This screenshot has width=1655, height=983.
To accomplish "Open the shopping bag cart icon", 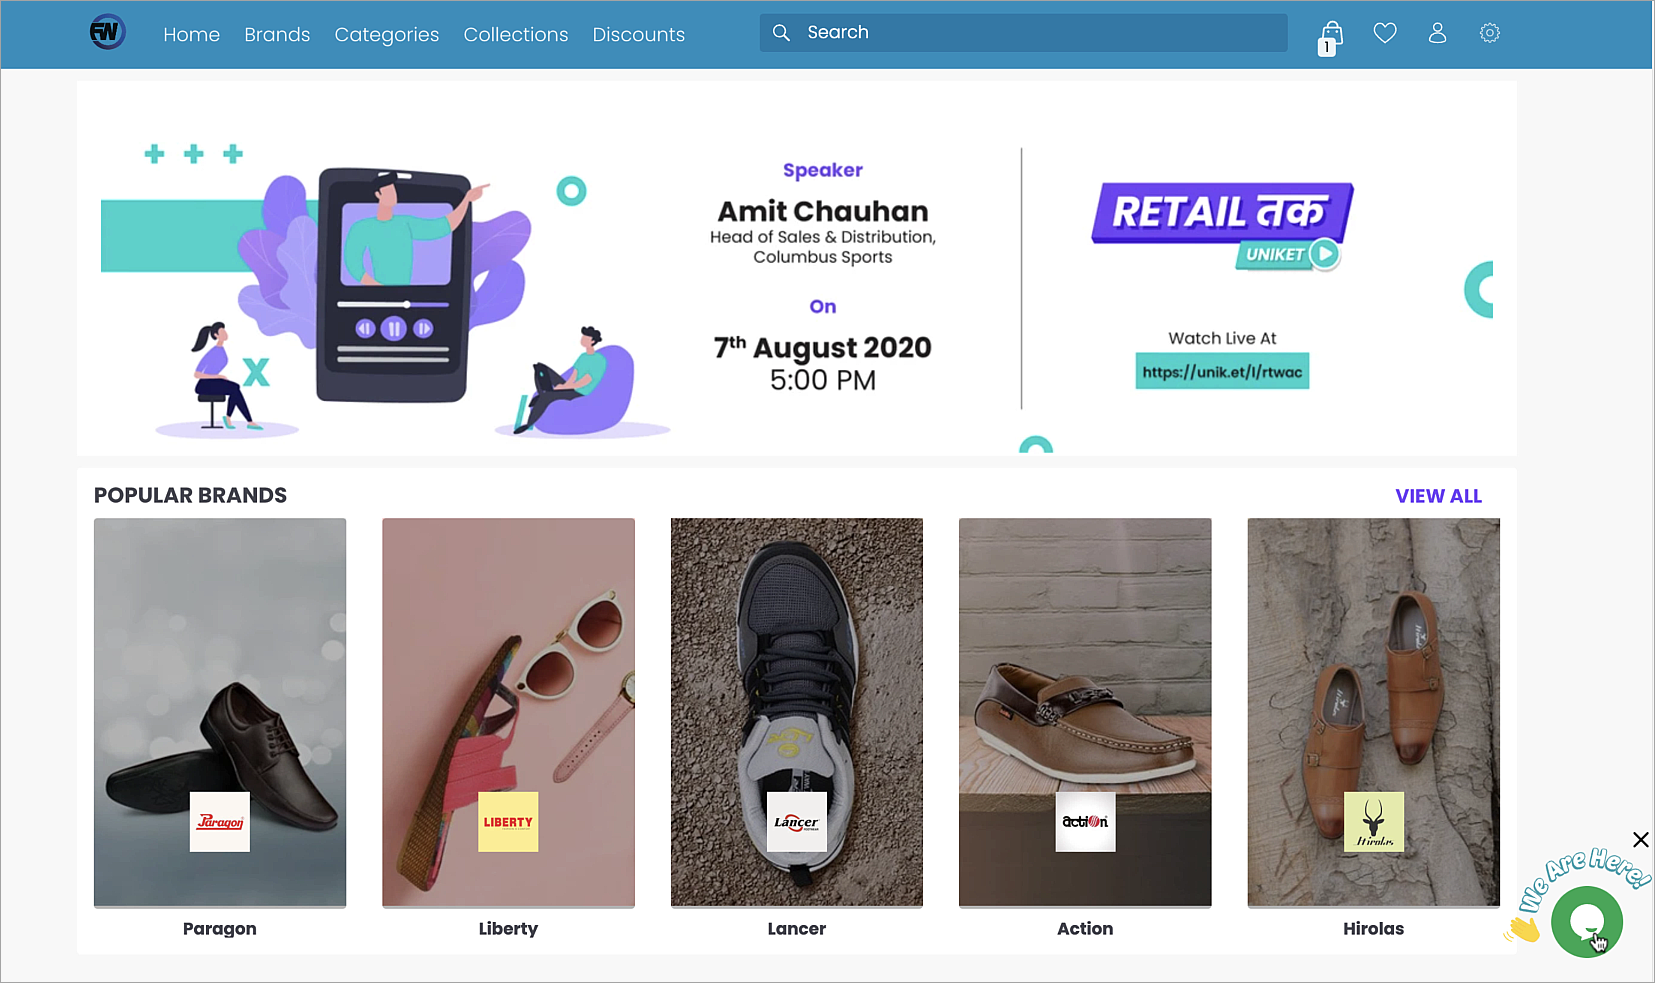I will point(1331,37).
